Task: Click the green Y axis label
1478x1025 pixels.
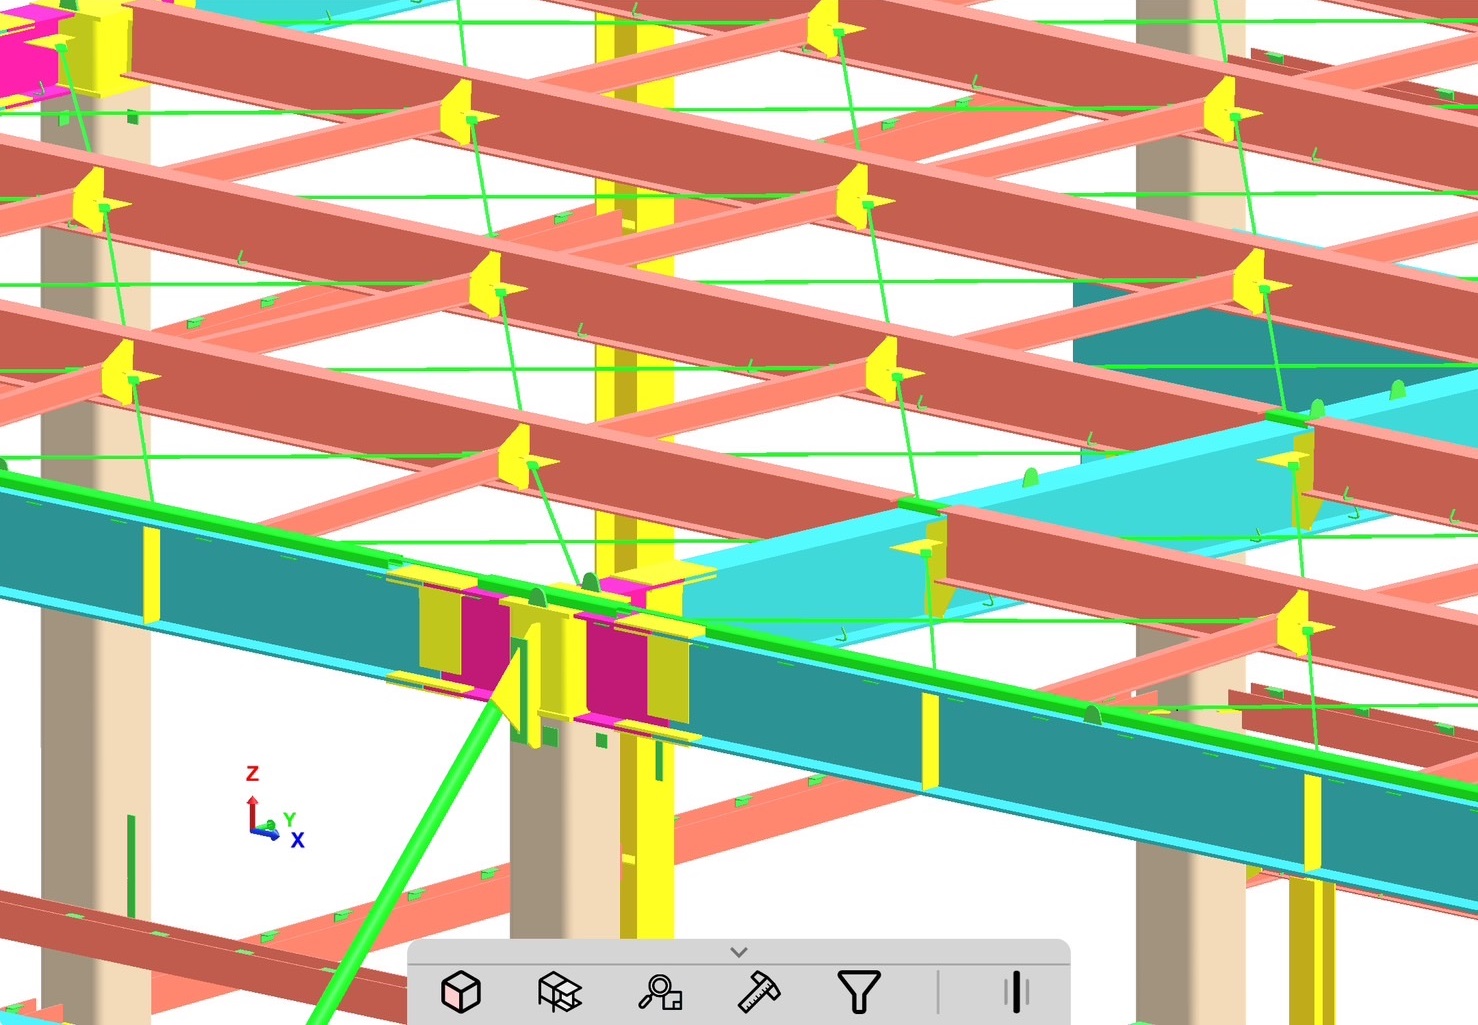Action: 289,819
